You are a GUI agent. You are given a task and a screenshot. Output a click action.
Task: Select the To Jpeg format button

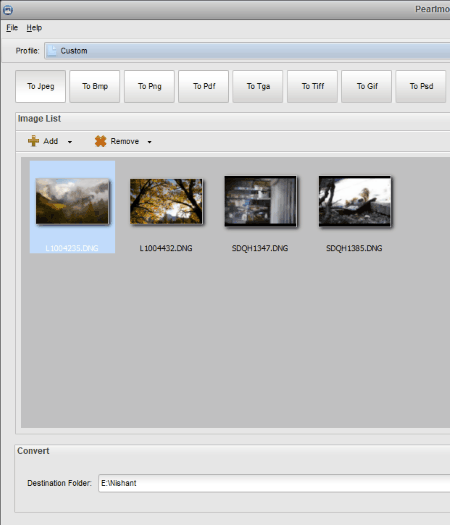(41, 86)
